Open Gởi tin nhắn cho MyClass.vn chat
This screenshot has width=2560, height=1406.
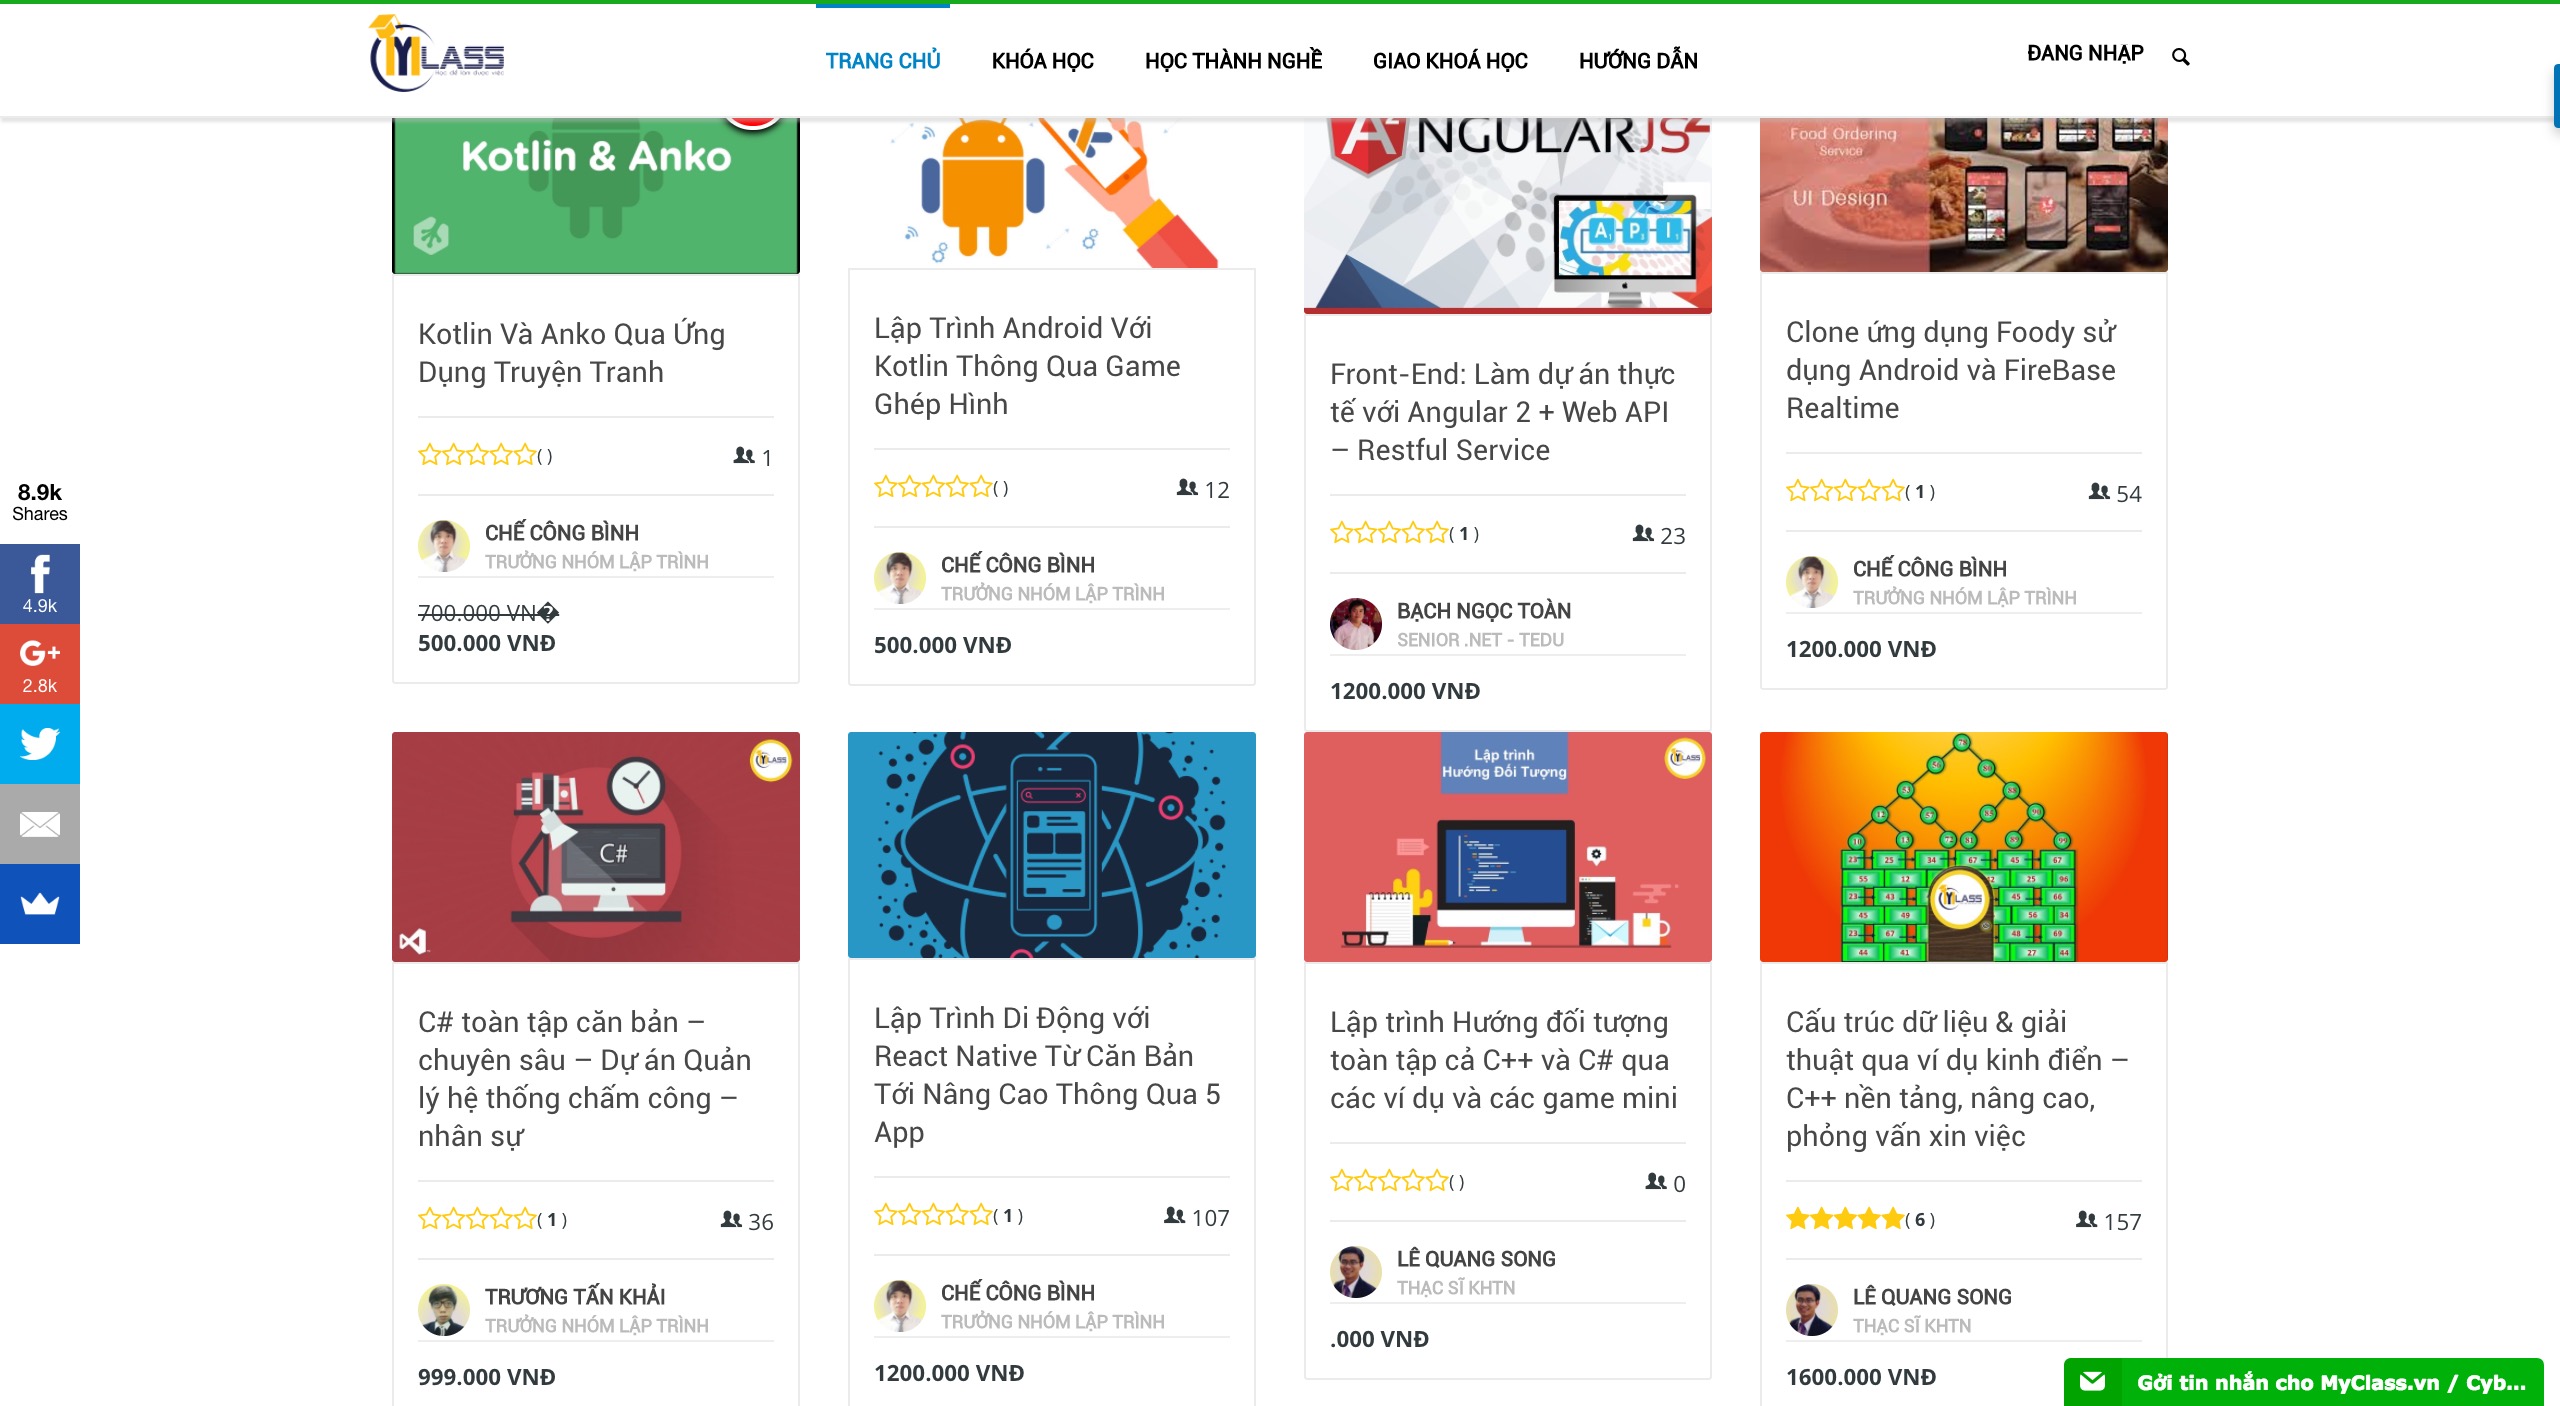pos(2303,1382)
